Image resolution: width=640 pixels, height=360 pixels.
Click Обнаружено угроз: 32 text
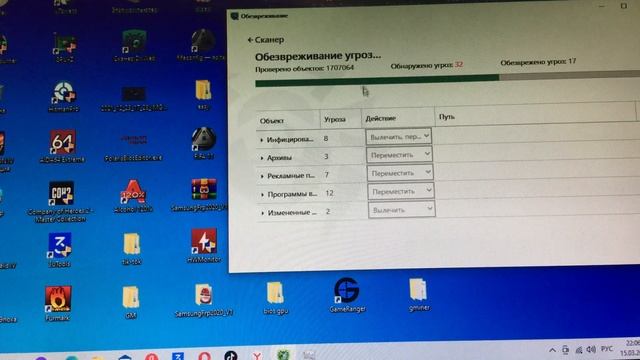tap(427, 65)
